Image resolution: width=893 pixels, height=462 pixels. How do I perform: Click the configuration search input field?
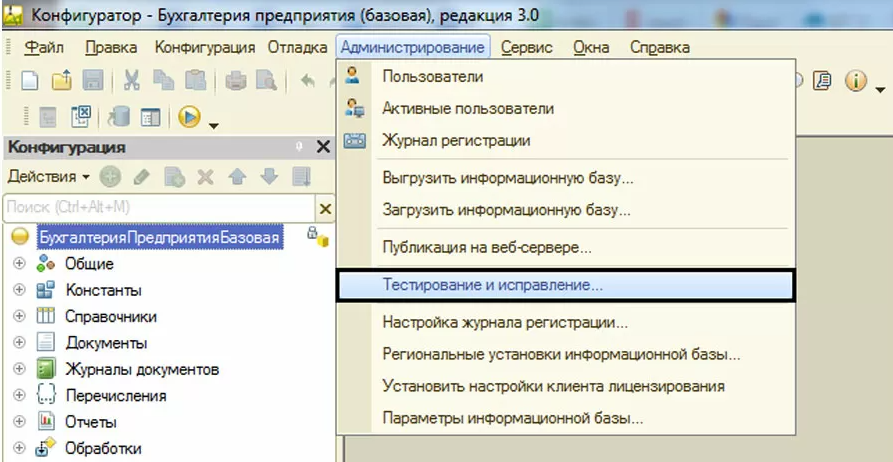[x=158, y=207]
